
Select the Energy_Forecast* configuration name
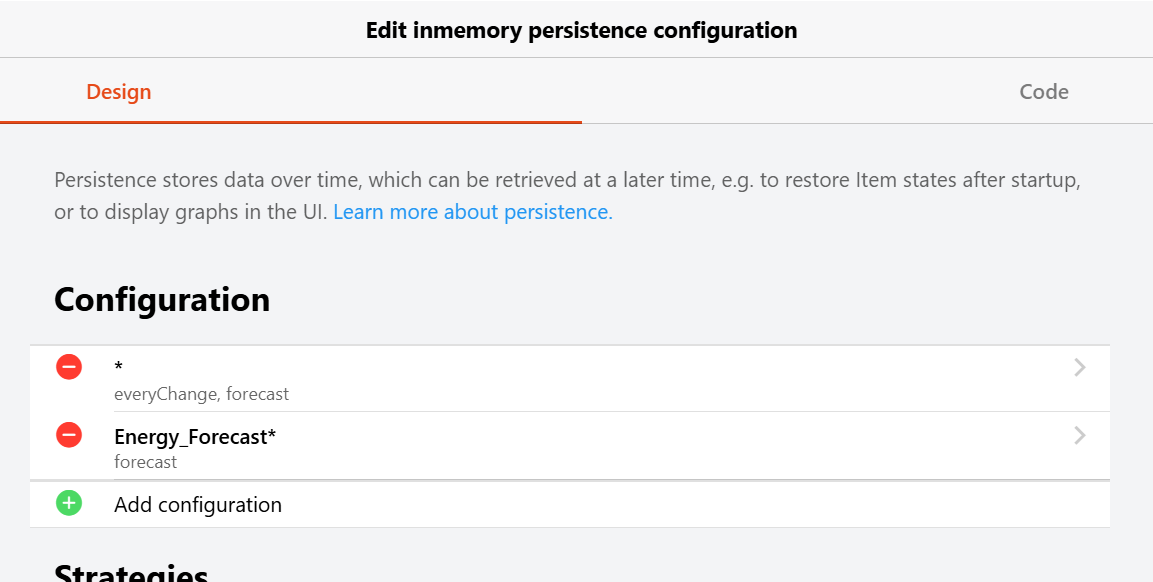(x=195, y=437)
